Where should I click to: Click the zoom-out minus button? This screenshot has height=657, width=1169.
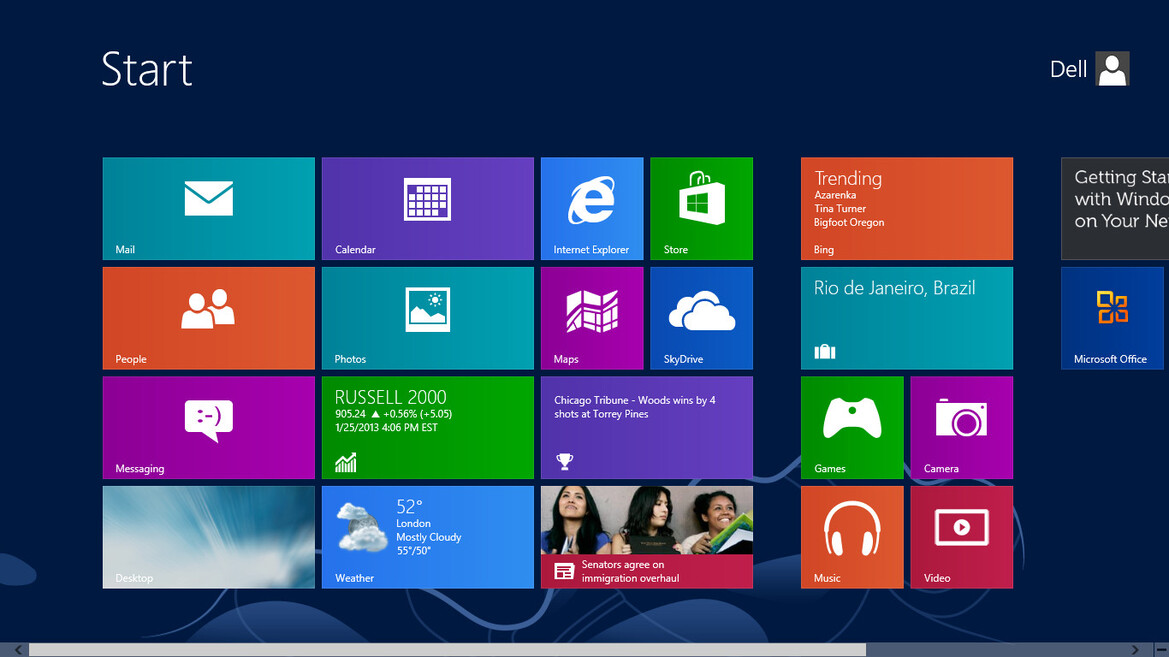pos(1161,650)
